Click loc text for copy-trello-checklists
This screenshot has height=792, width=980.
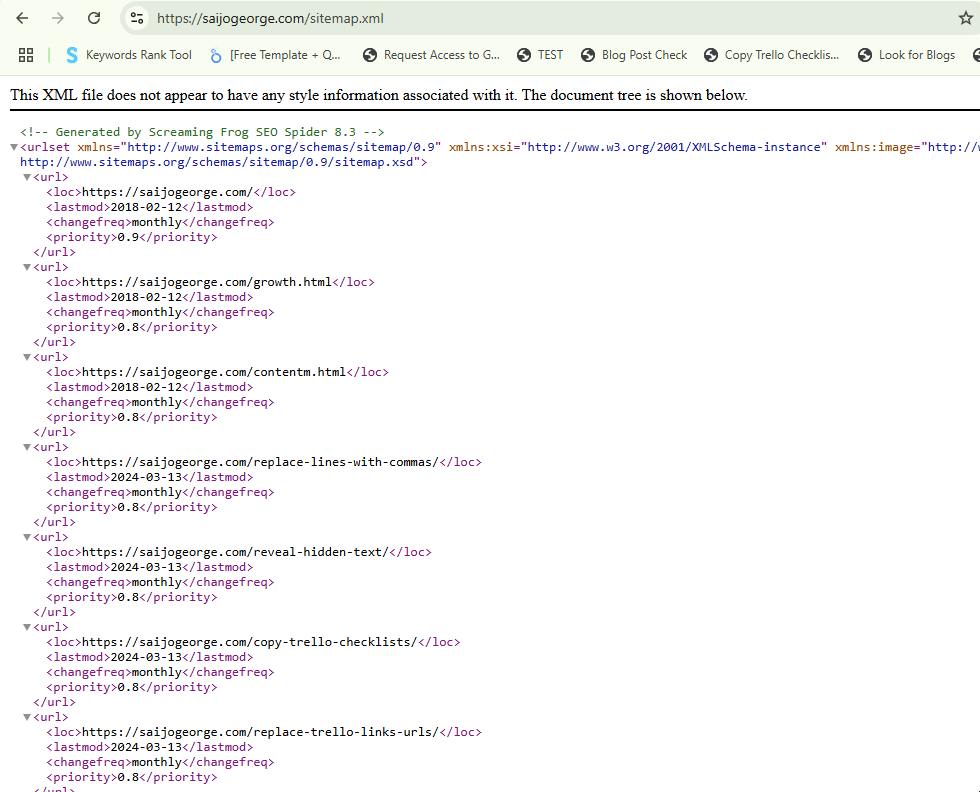pyautogui.click(x=250, y=642)
